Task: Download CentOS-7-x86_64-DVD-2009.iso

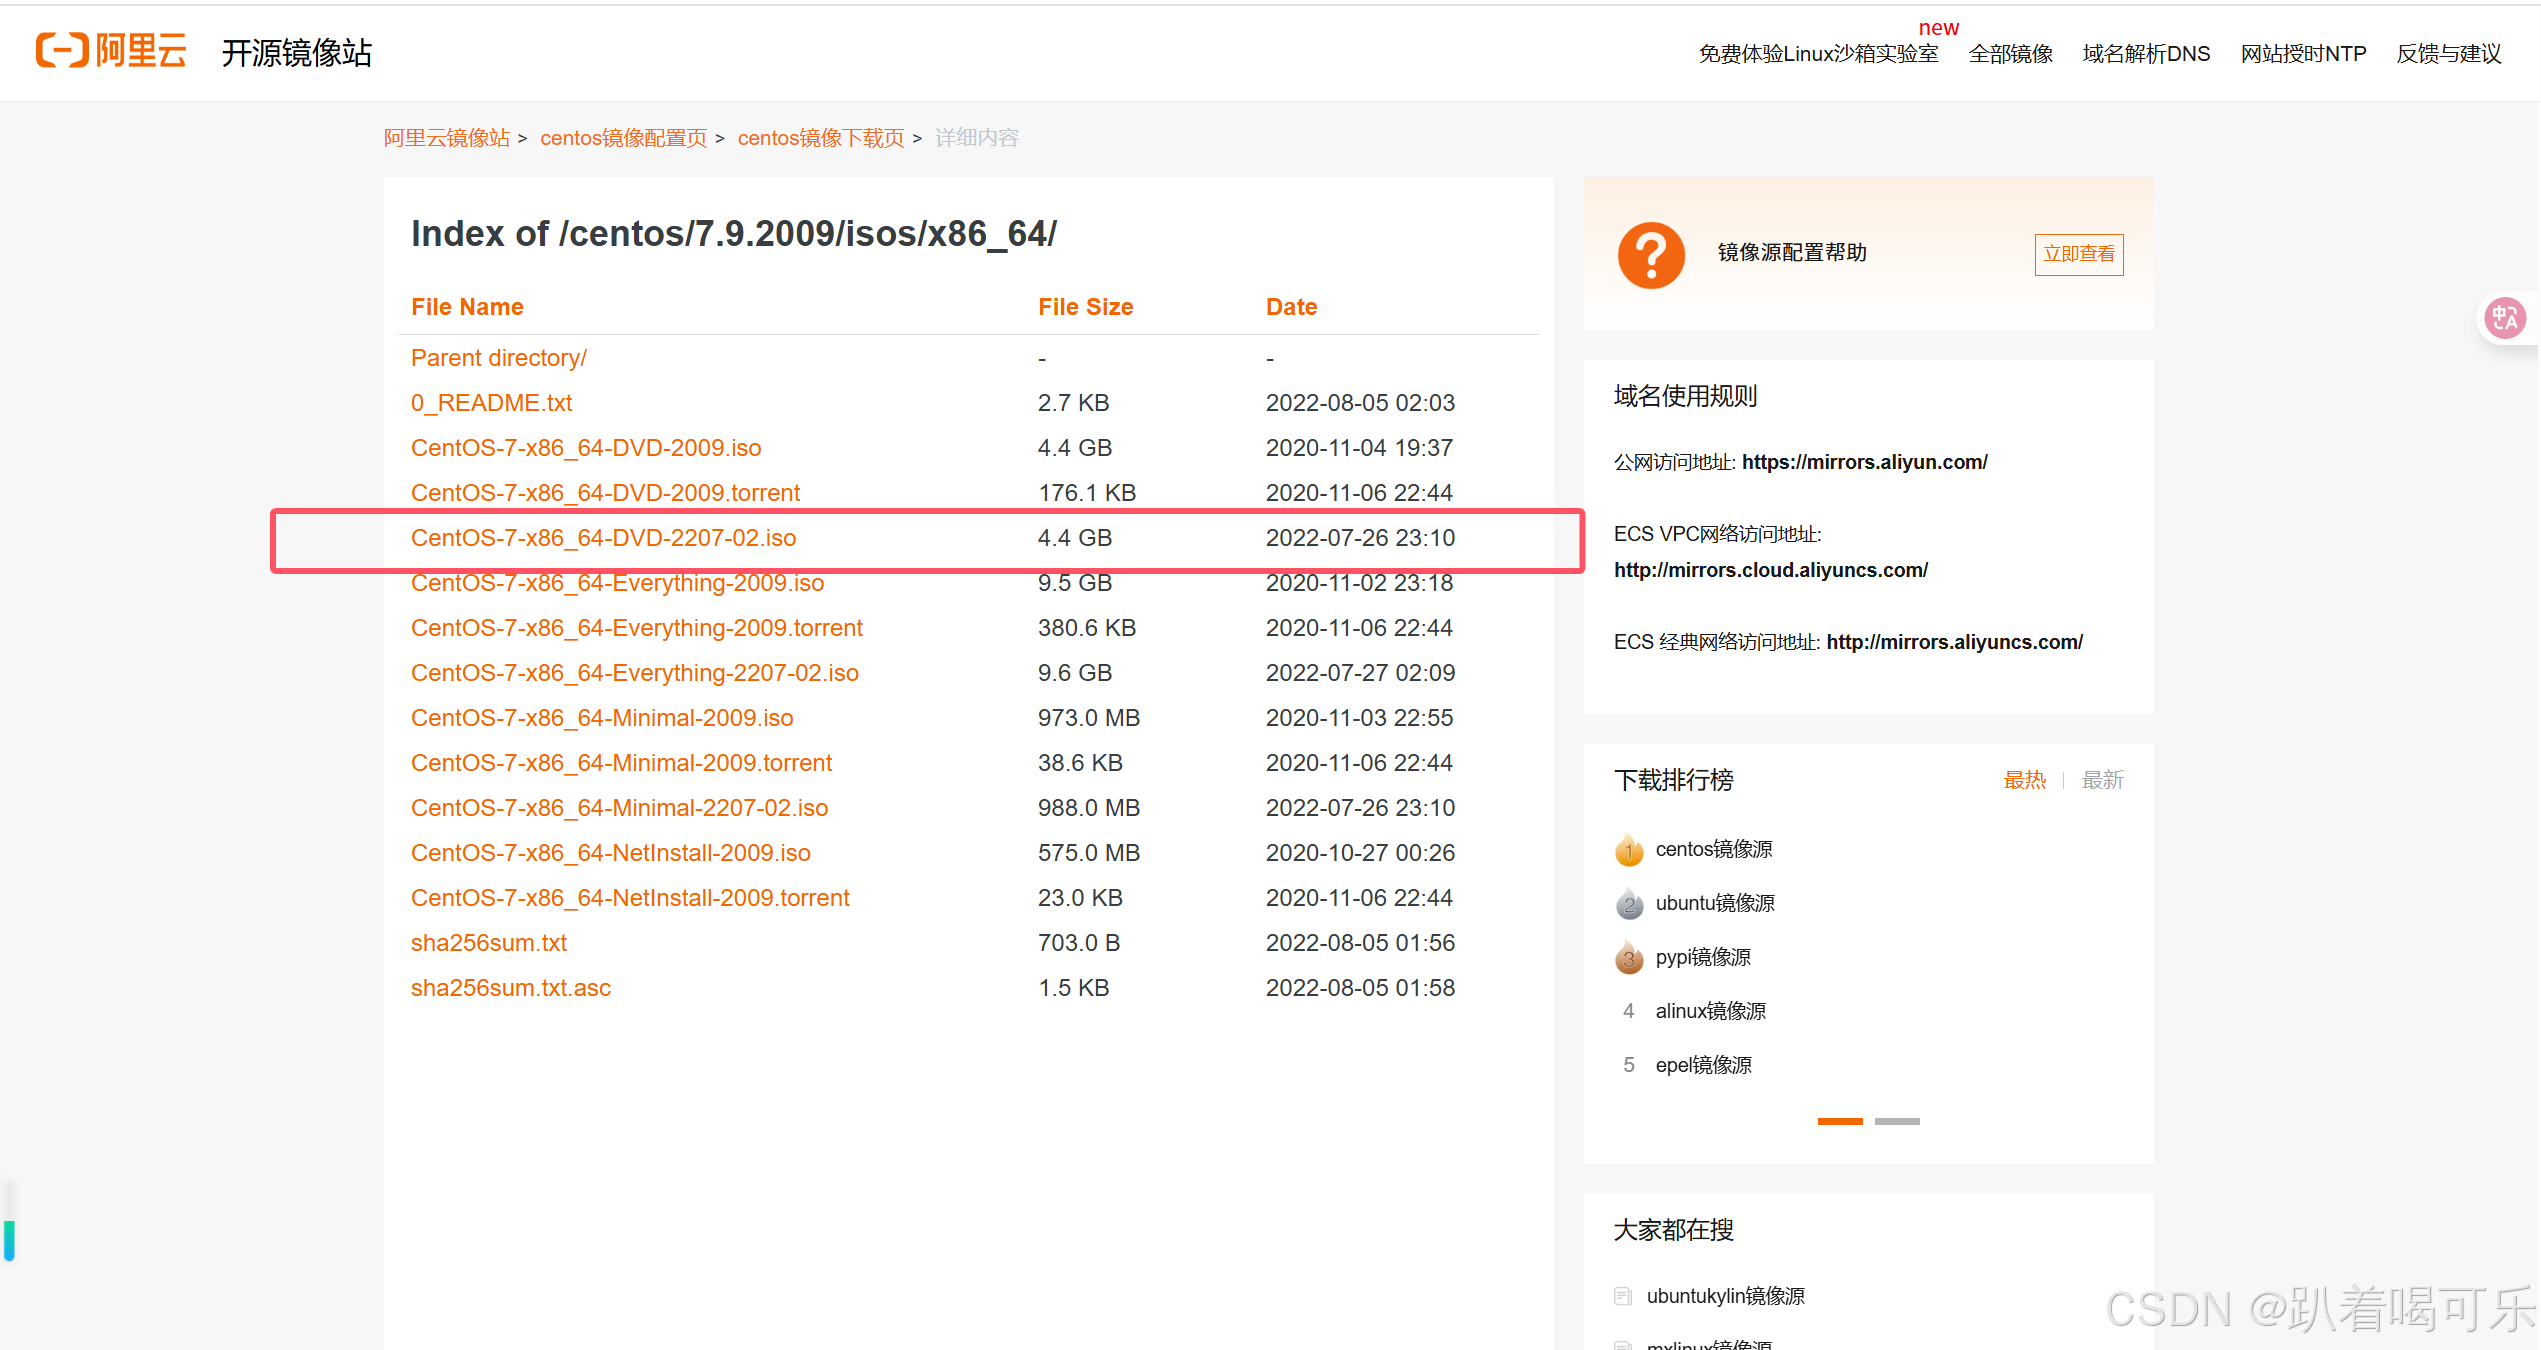Action: (586, 448)
